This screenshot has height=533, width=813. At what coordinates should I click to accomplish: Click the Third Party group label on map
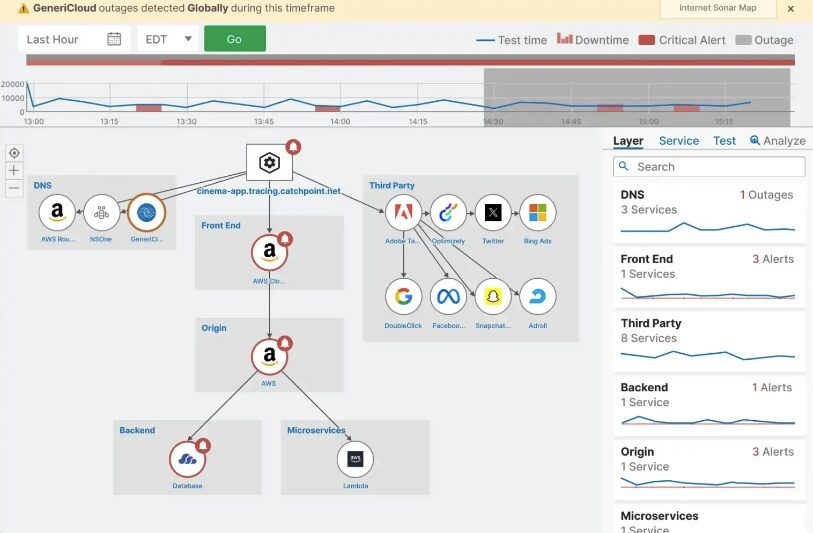[x=392, y=185]
